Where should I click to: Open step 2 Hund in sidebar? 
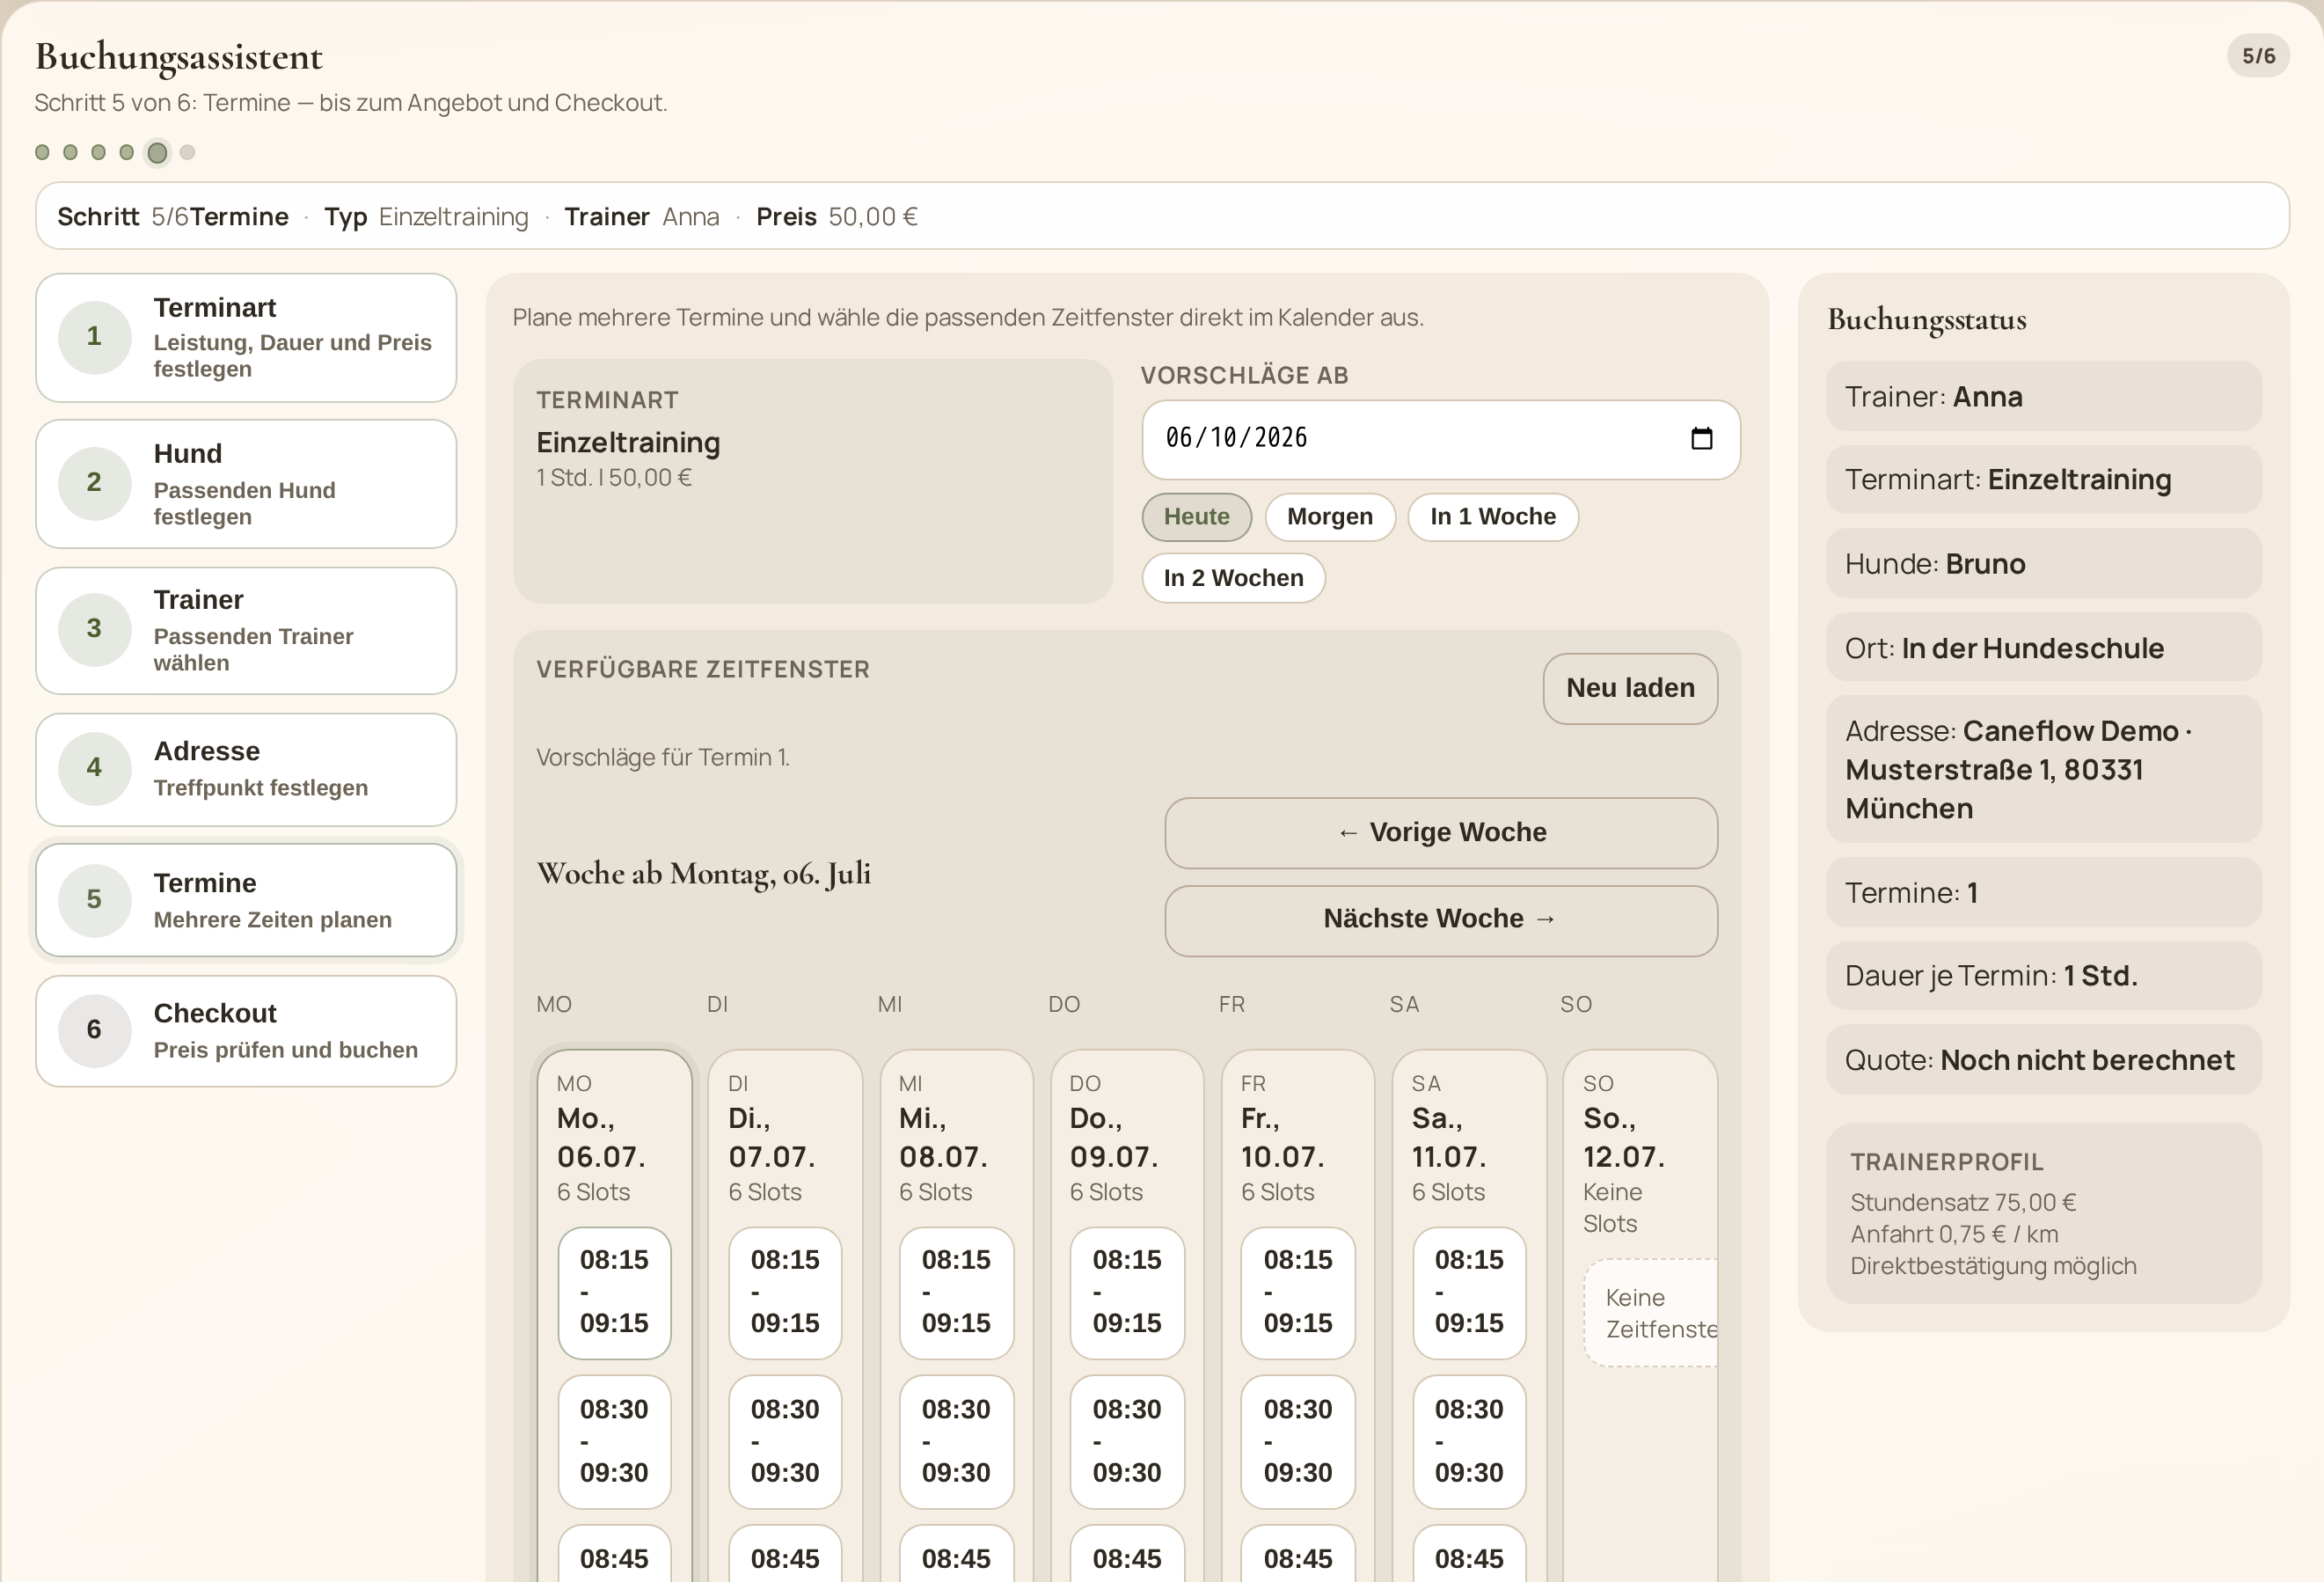pyautogui.click(x=246, y=484)
